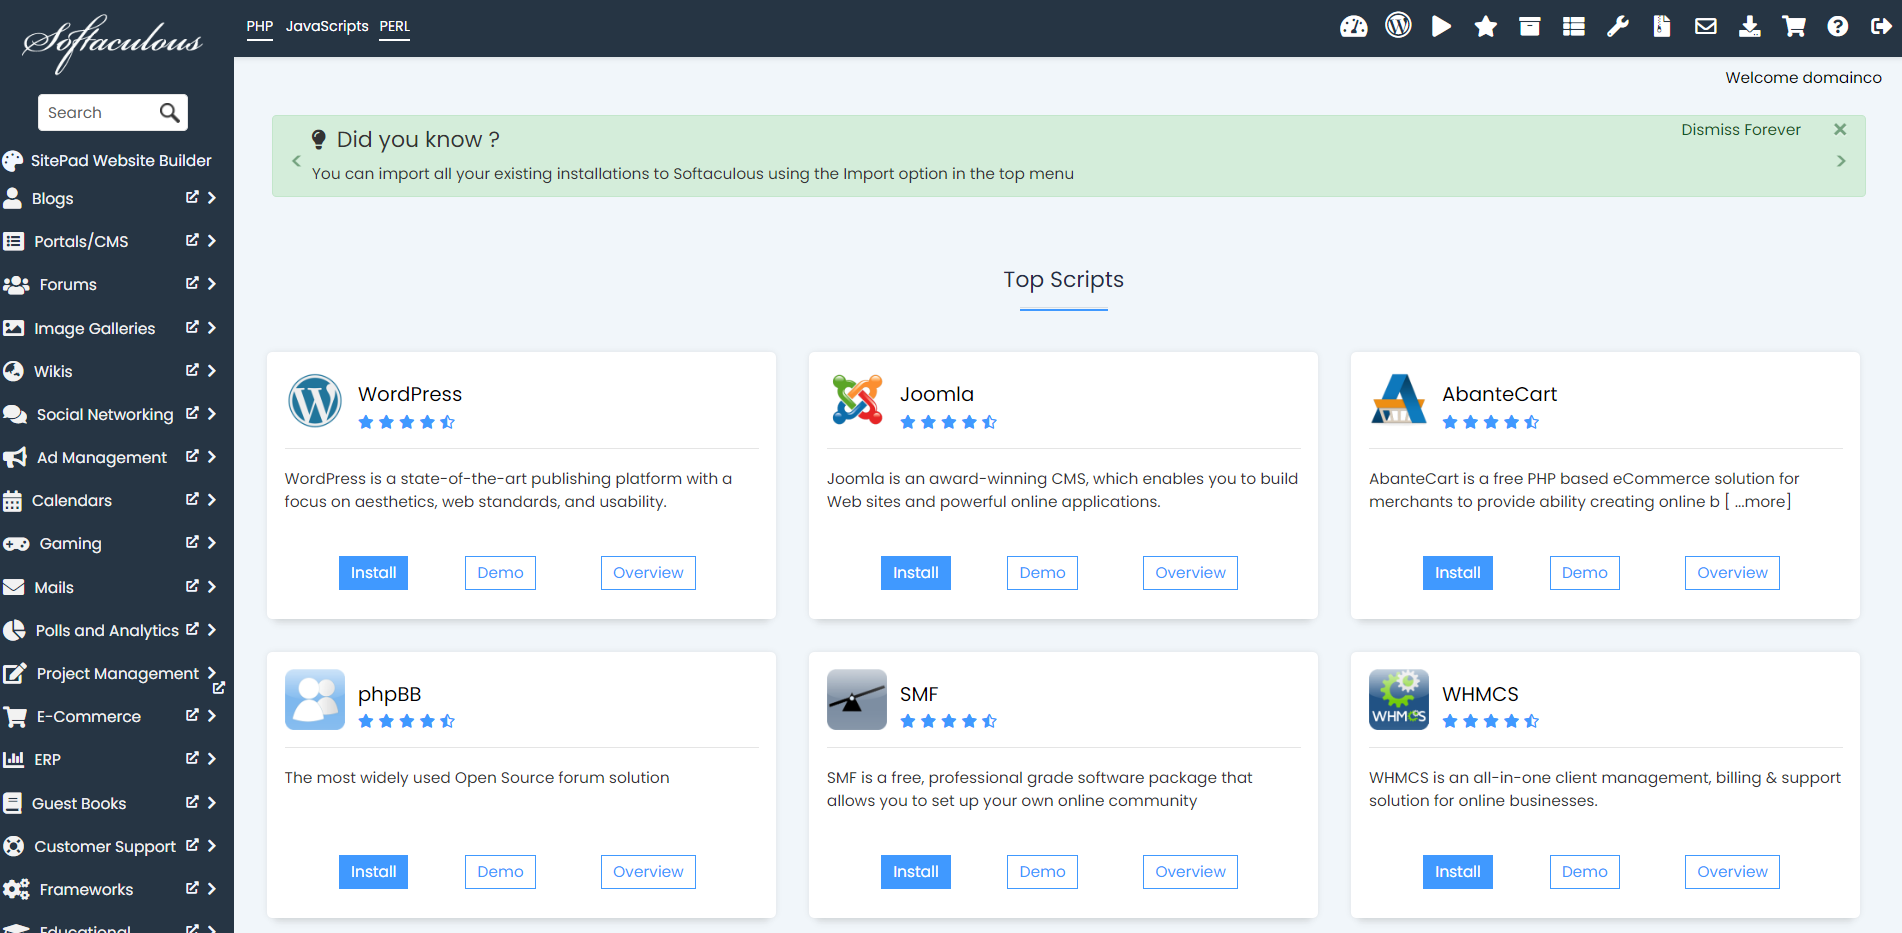The width and height of the screenshot is (1902, 933).
Task: Click Dismiss Forever on the tip banner
Action: (x=1741, y=130)
